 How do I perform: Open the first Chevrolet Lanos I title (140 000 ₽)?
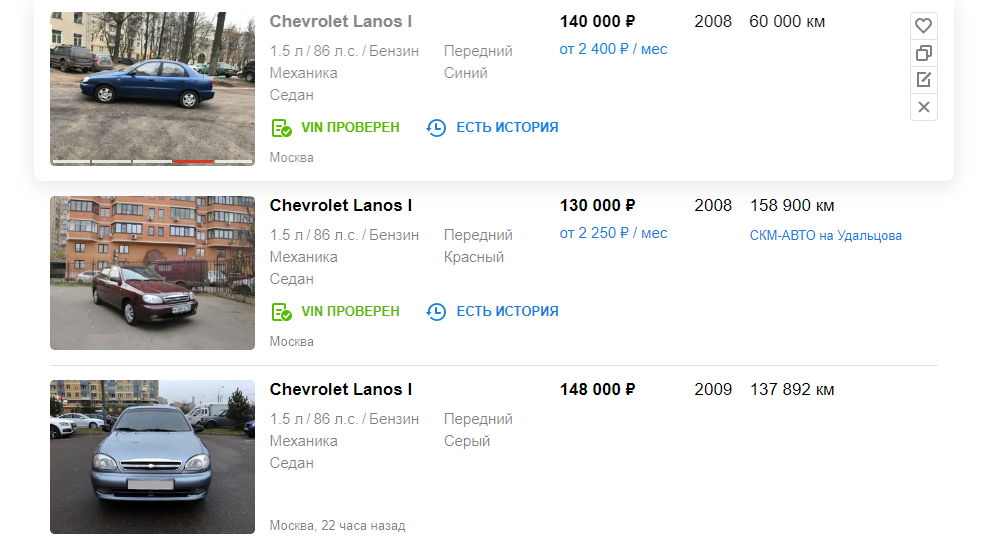click(x=341, y=21)
